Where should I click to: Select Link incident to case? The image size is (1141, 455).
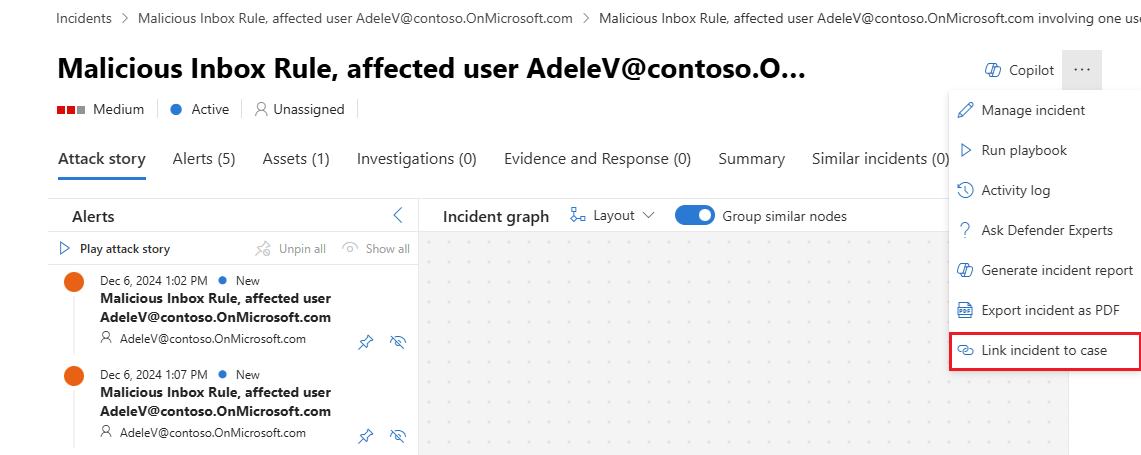tap(1044, 350)
